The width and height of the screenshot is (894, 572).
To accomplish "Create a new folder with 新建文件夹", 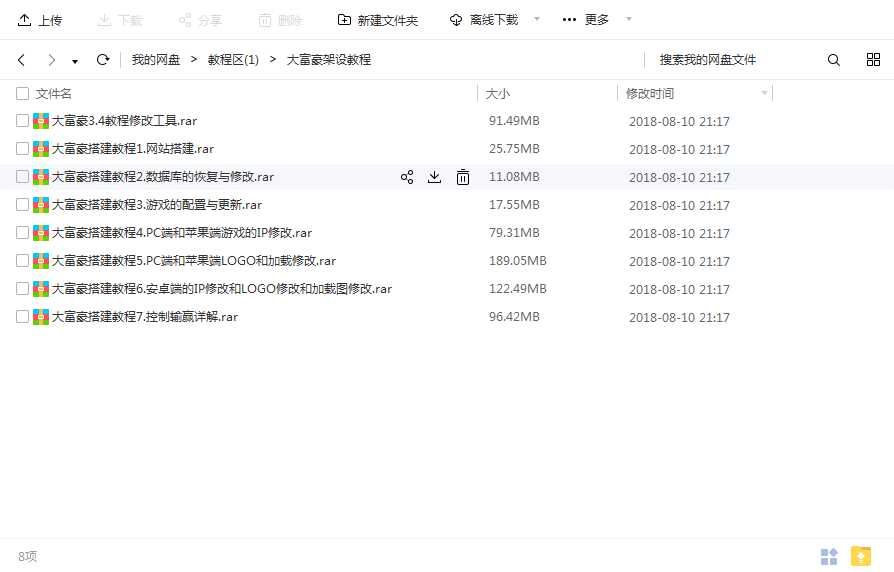I will pyautogui.click(x=377, y=21).
